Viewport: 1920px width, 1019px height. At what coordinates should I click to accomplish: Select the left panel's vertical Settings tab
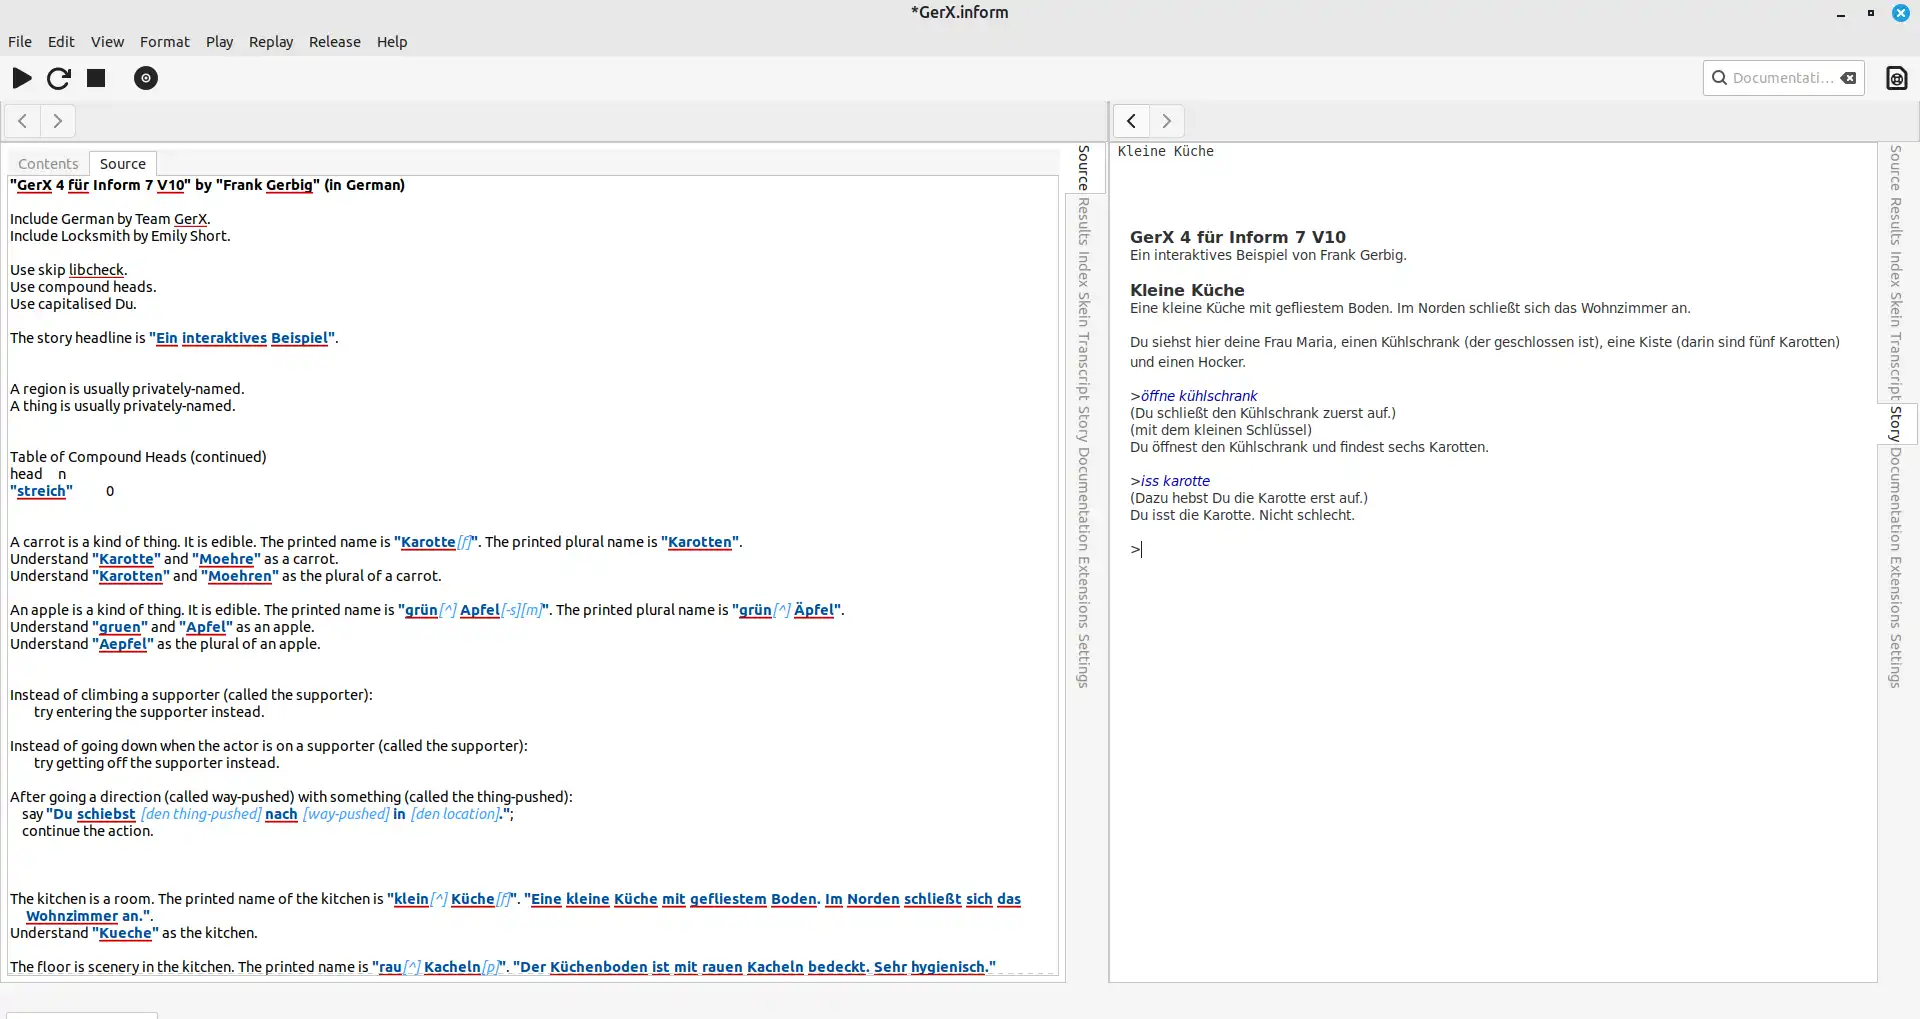click(1084, 661)
